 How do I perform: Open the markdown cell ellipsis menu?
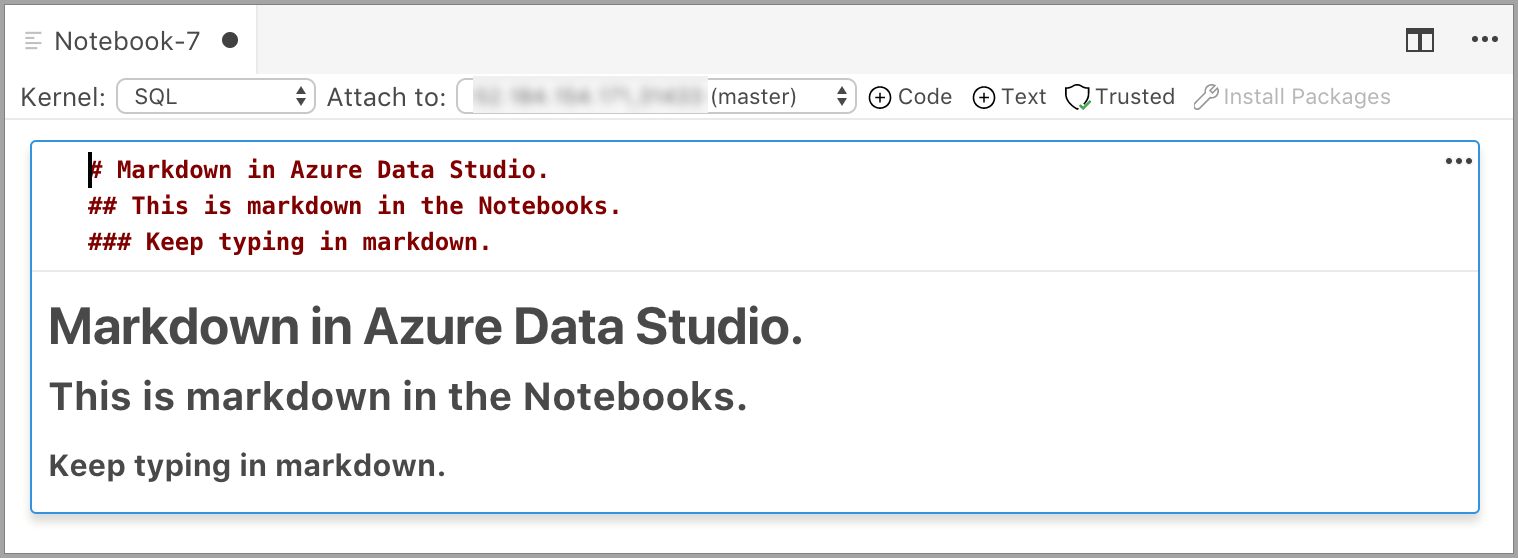click(x=1459, y=161)
